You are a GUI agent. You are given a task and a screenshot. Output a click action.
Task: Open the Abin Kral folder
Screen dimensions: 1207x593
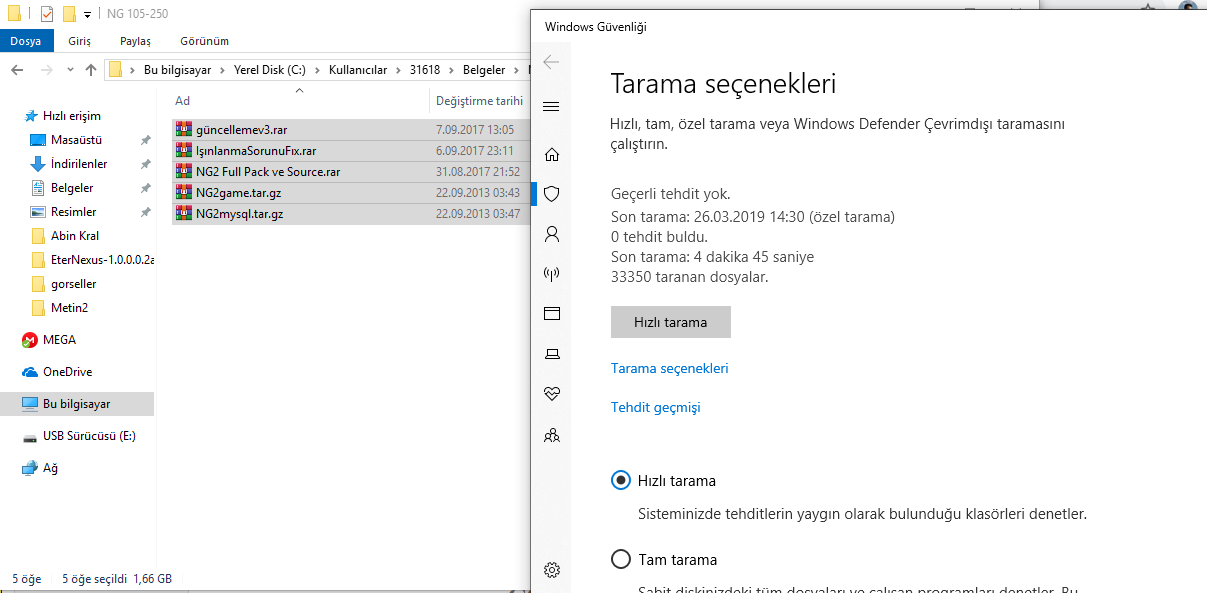coord(76,236)
